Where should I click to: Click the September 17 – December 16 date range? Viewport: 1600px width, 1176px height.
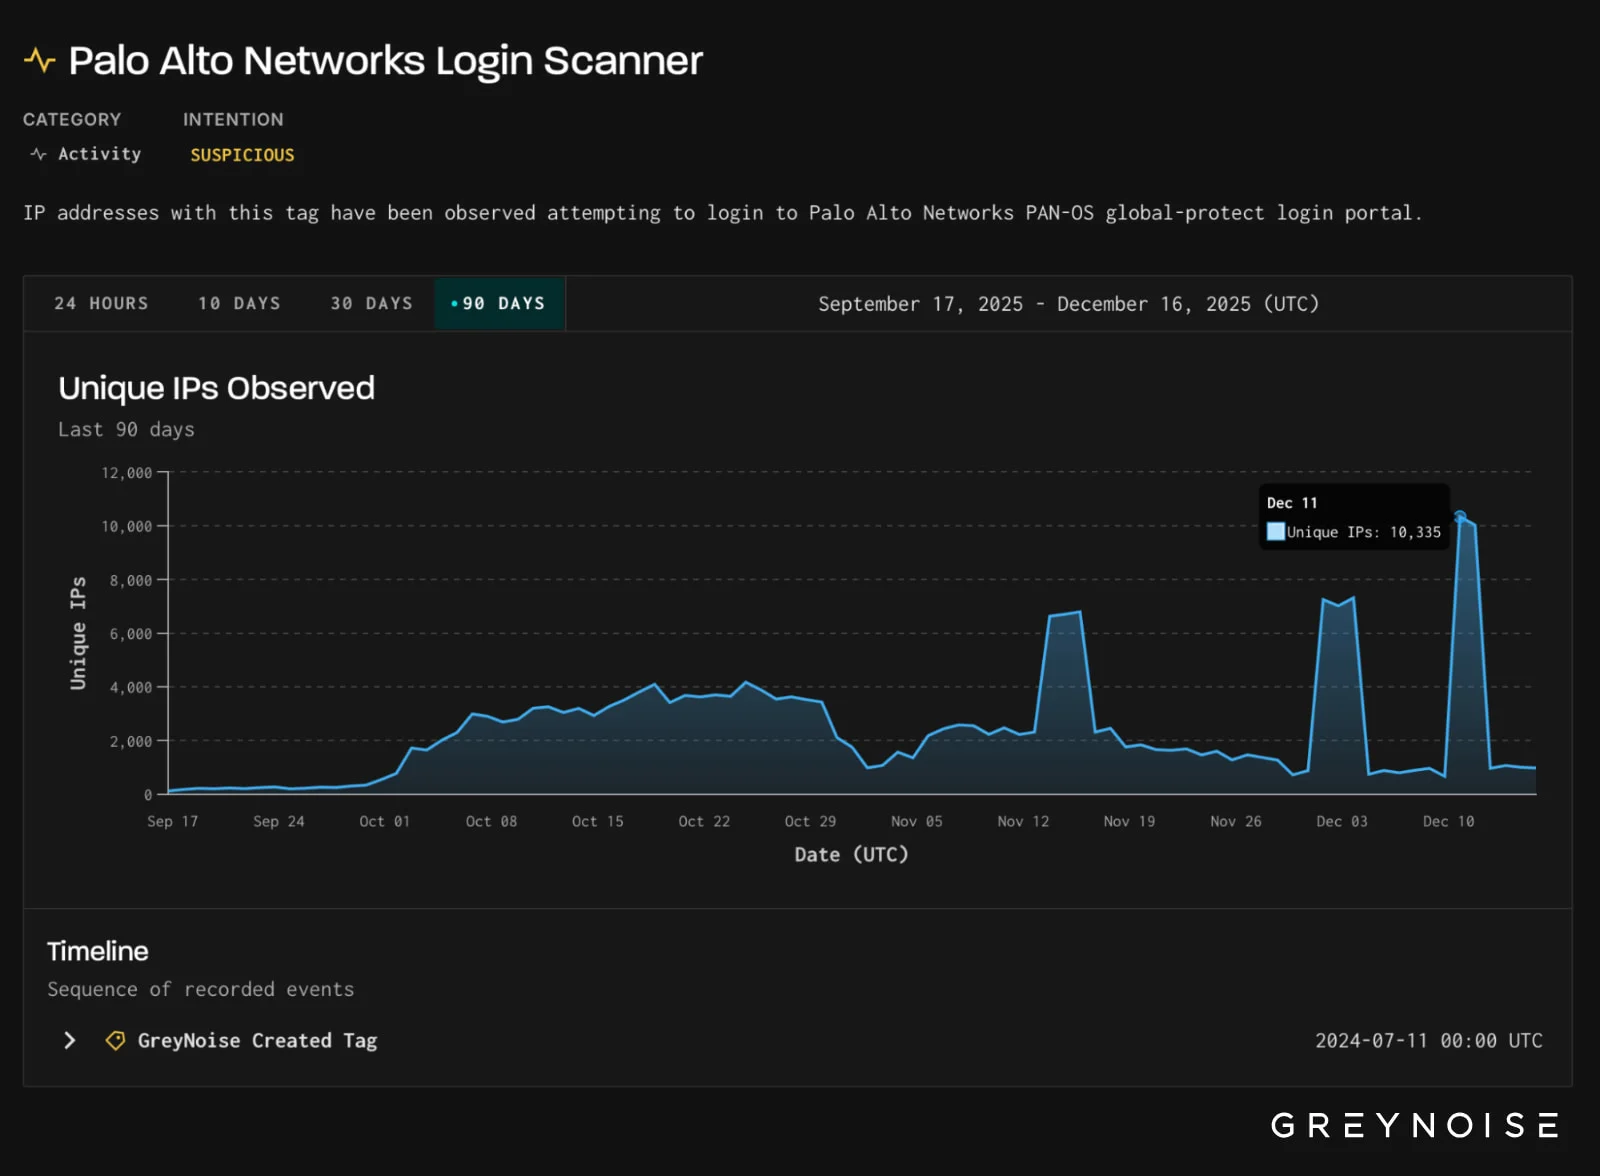tap(1068, 303)
